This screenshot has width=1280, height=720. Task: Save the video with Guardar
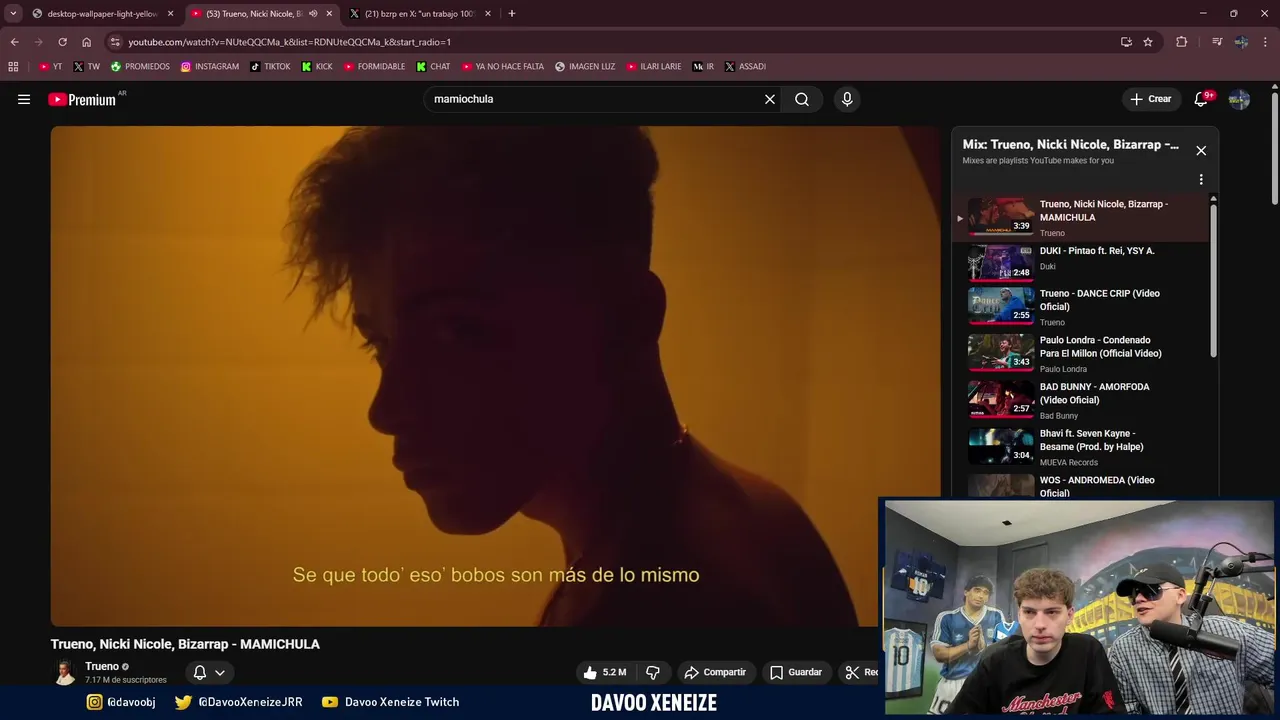pos(796,672)
